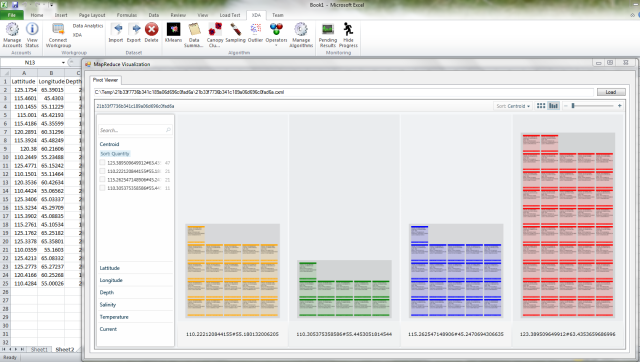This screenshot has width=640, height=362.
Task: Switch to grid view in Pivot Viewer
Action: click(541, 106)
